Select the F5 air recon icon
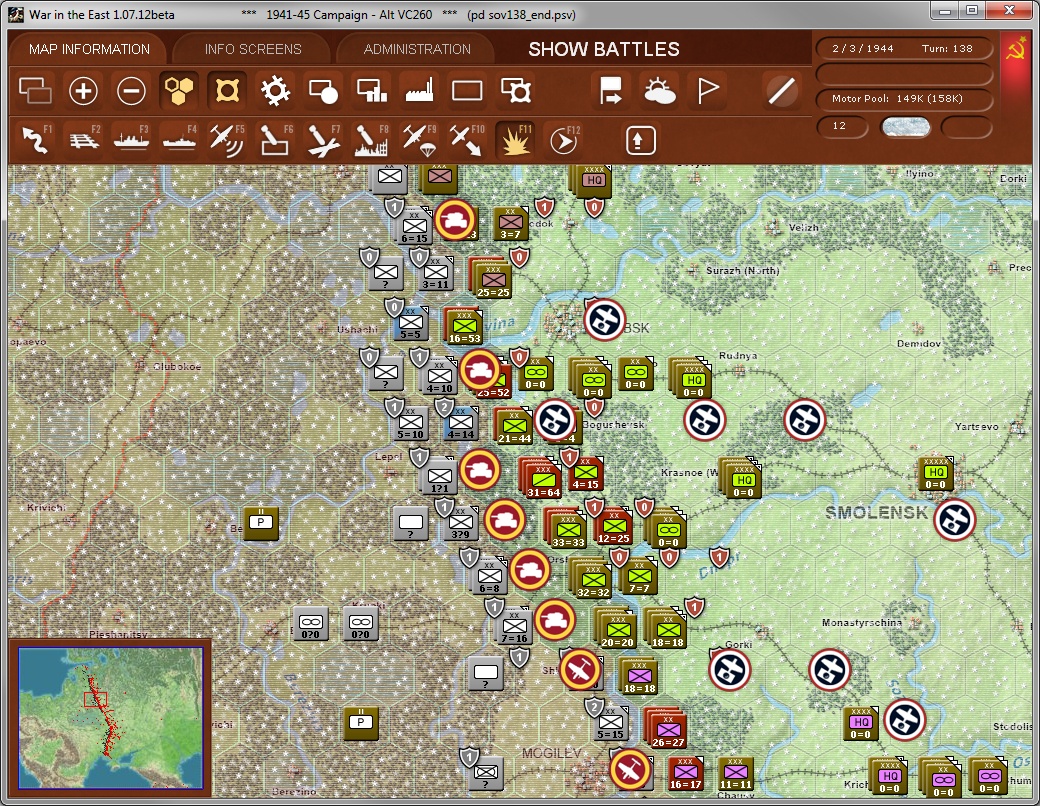 click(x=227, y=140)
